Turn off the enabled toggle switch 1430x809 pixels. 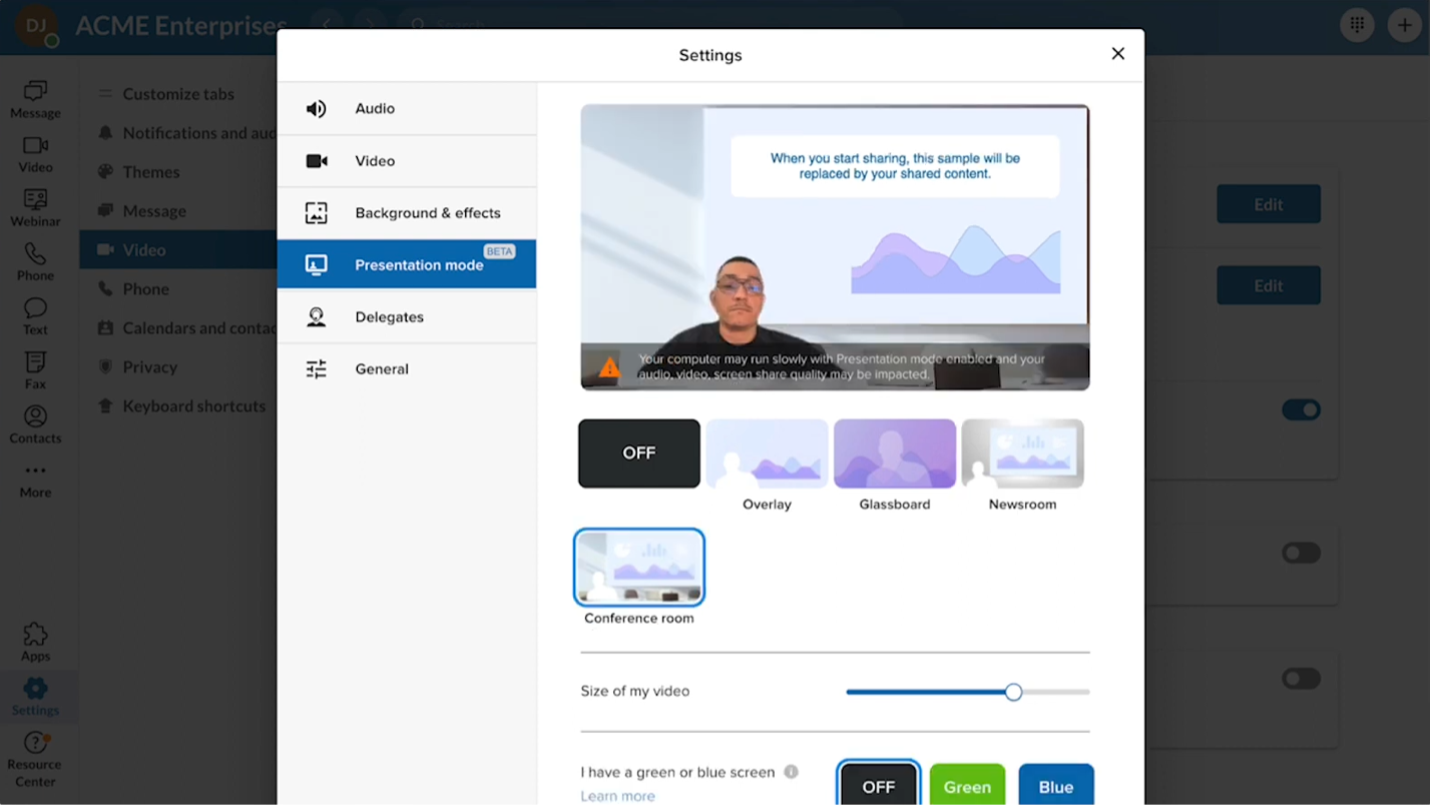pos(1301,409)
